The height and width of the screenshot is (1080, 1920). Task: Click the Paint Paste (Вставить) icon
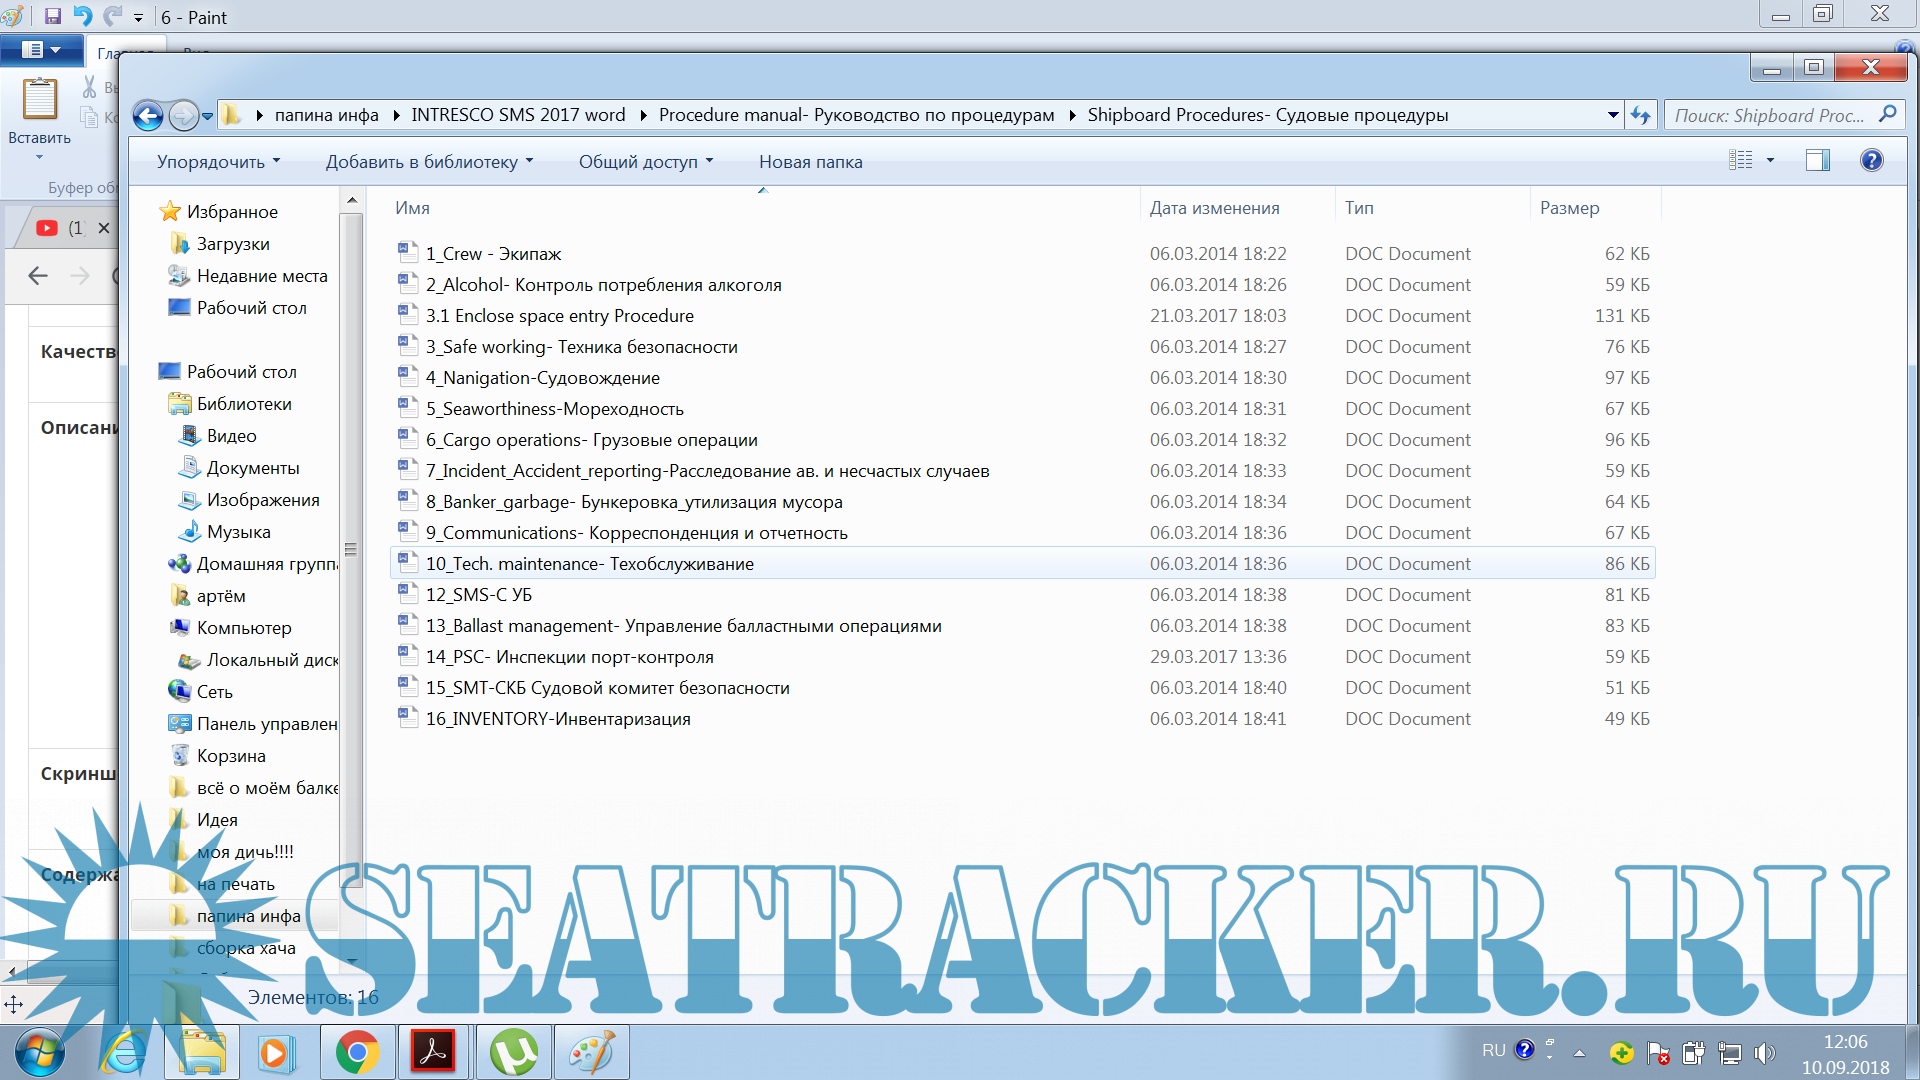[x=40, y=100]
